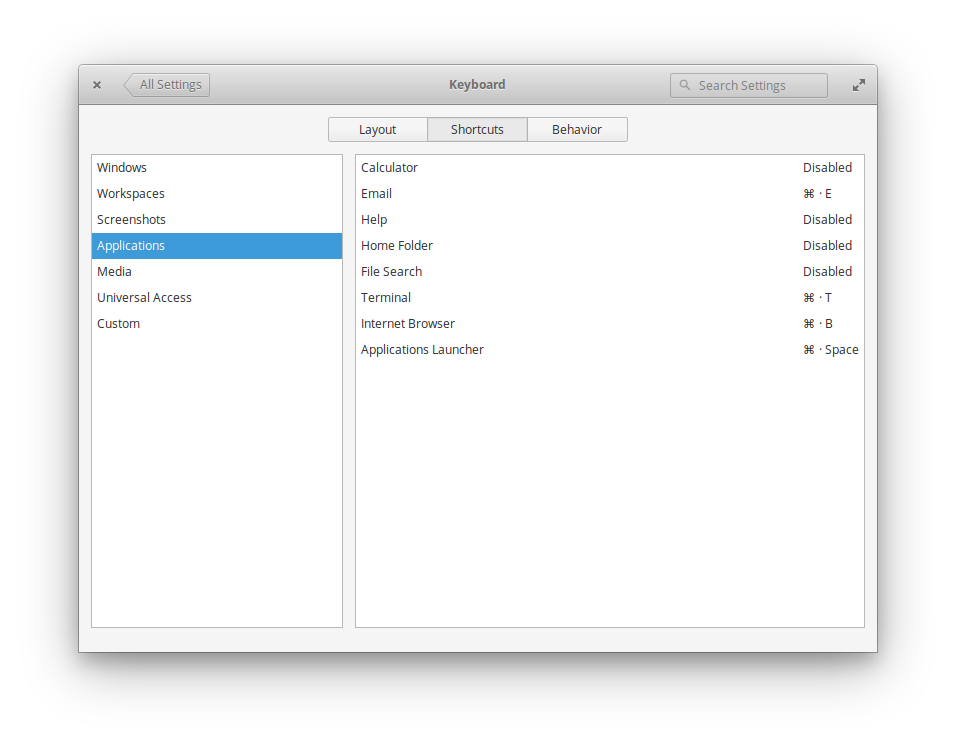Select the Home Folder shortcut row
Viewport: 956px width, 745px height.
pyautogui.click(x=610, y=246)
